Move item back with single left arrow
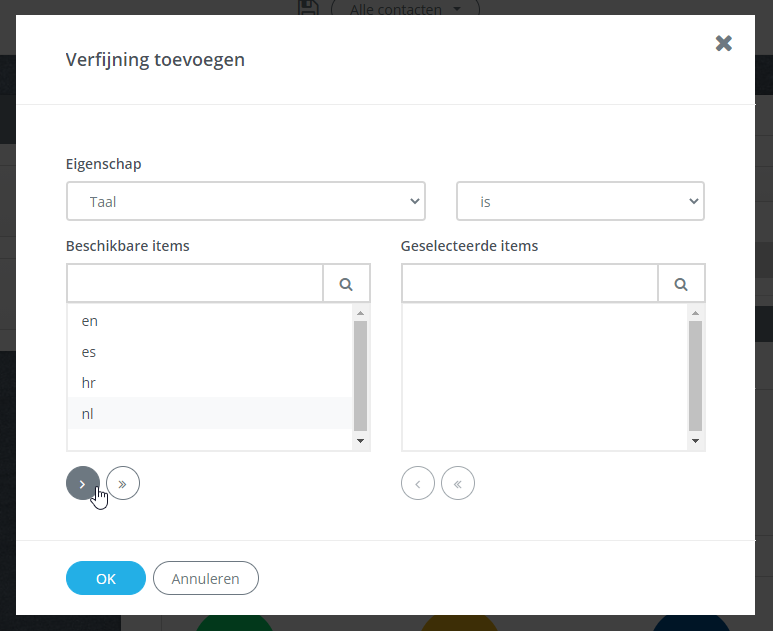Screen dimensions: 773x631 coord(418,483)
